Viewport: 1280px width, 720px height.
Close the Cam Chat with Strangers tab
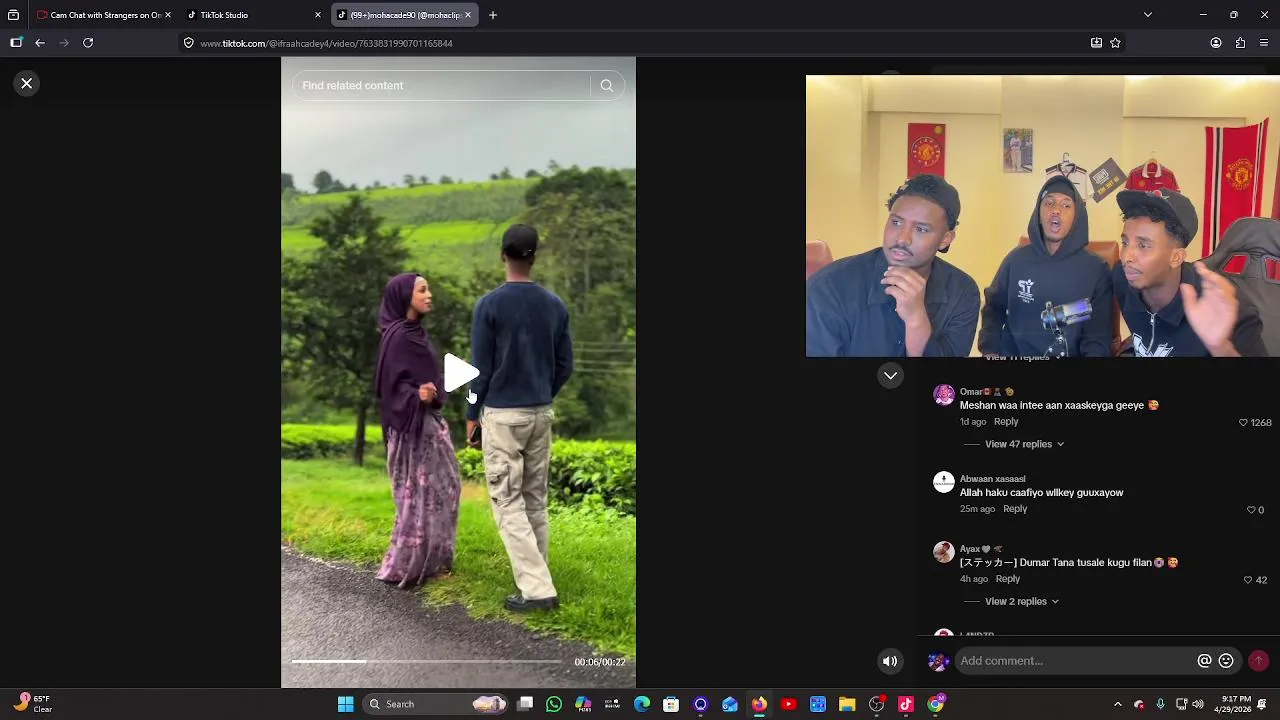pos(167,15)
